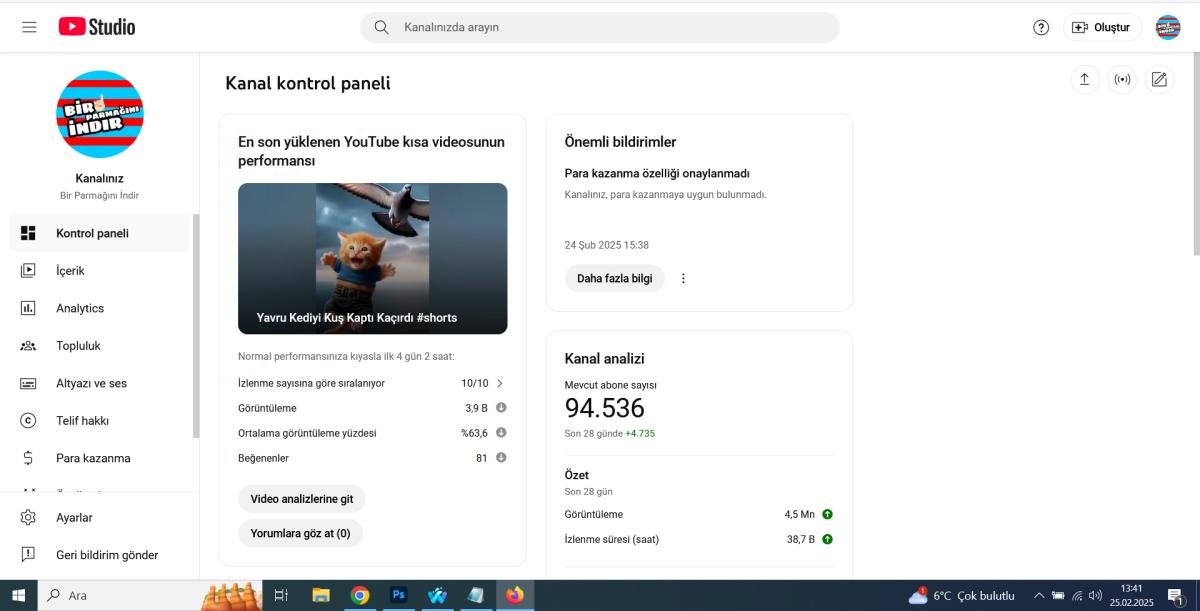Click the İzlenme süresi (saat) row
1200x611 pixels.
point(699,539)
